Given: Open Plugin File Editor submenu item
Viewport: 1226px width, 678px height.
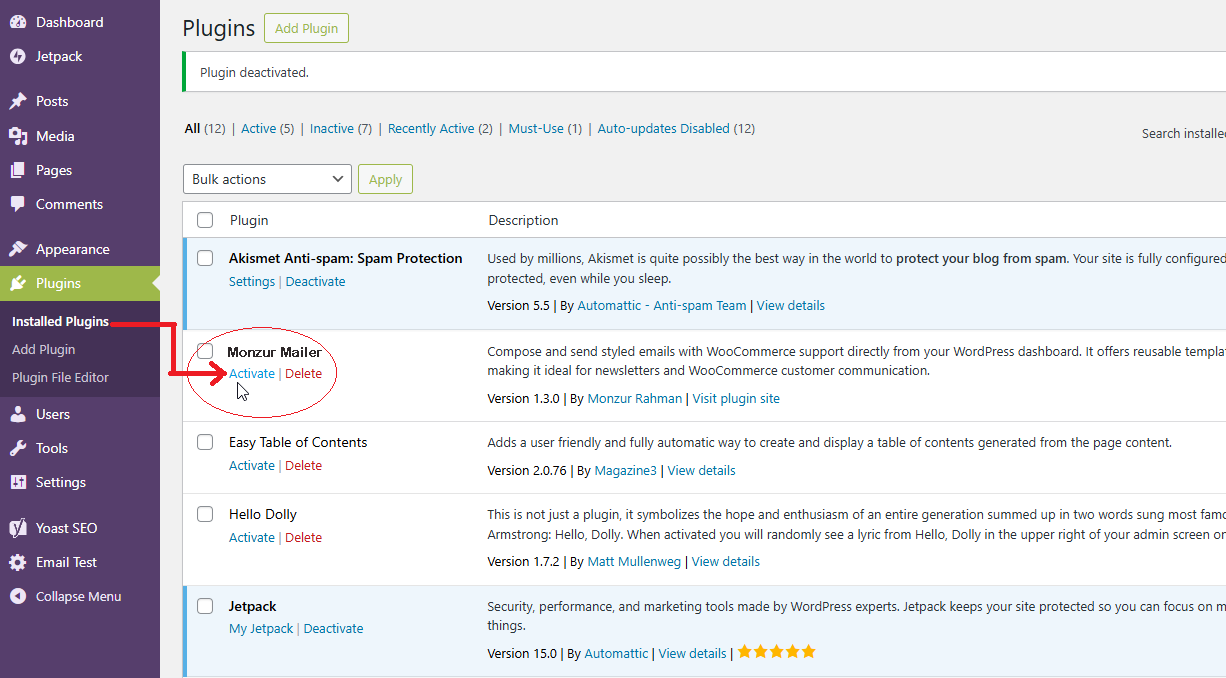Looking at the screenshot, I should [60, 377].
